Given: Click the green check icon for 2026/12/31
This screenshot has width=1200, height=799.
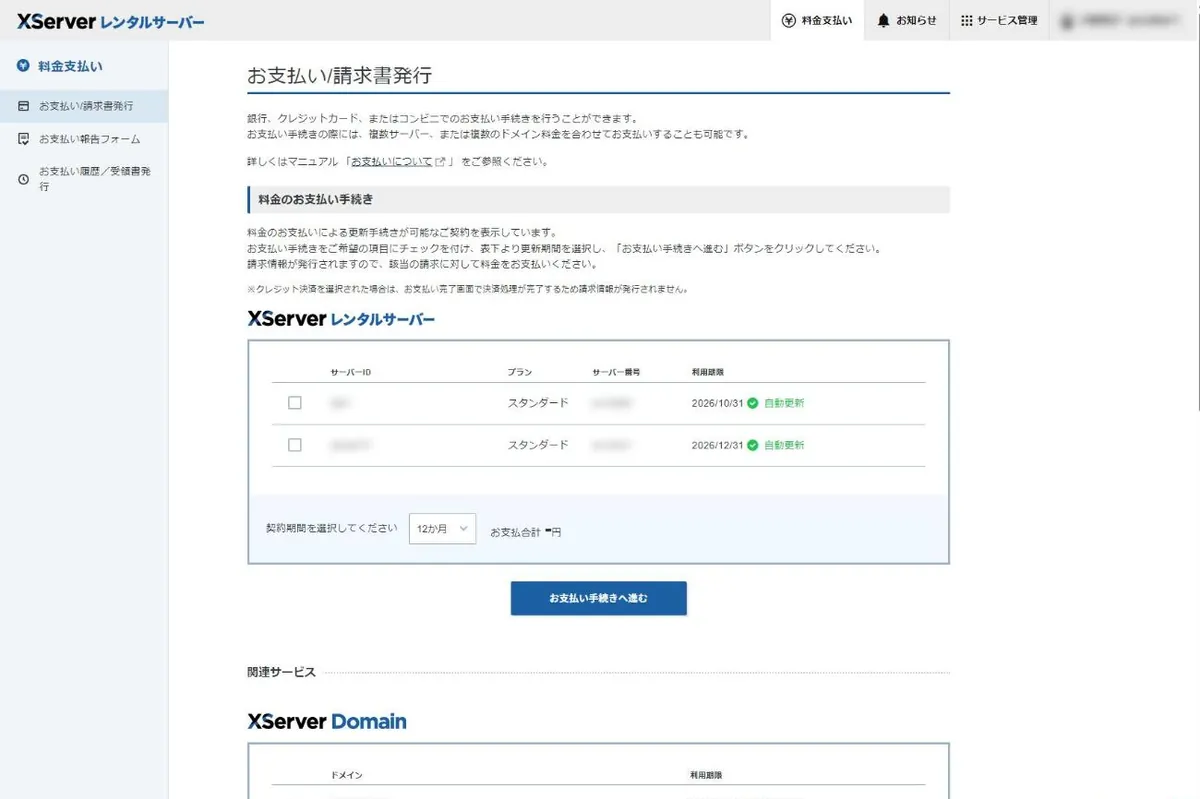Looking at the screenshot, I should click(753, 445).
